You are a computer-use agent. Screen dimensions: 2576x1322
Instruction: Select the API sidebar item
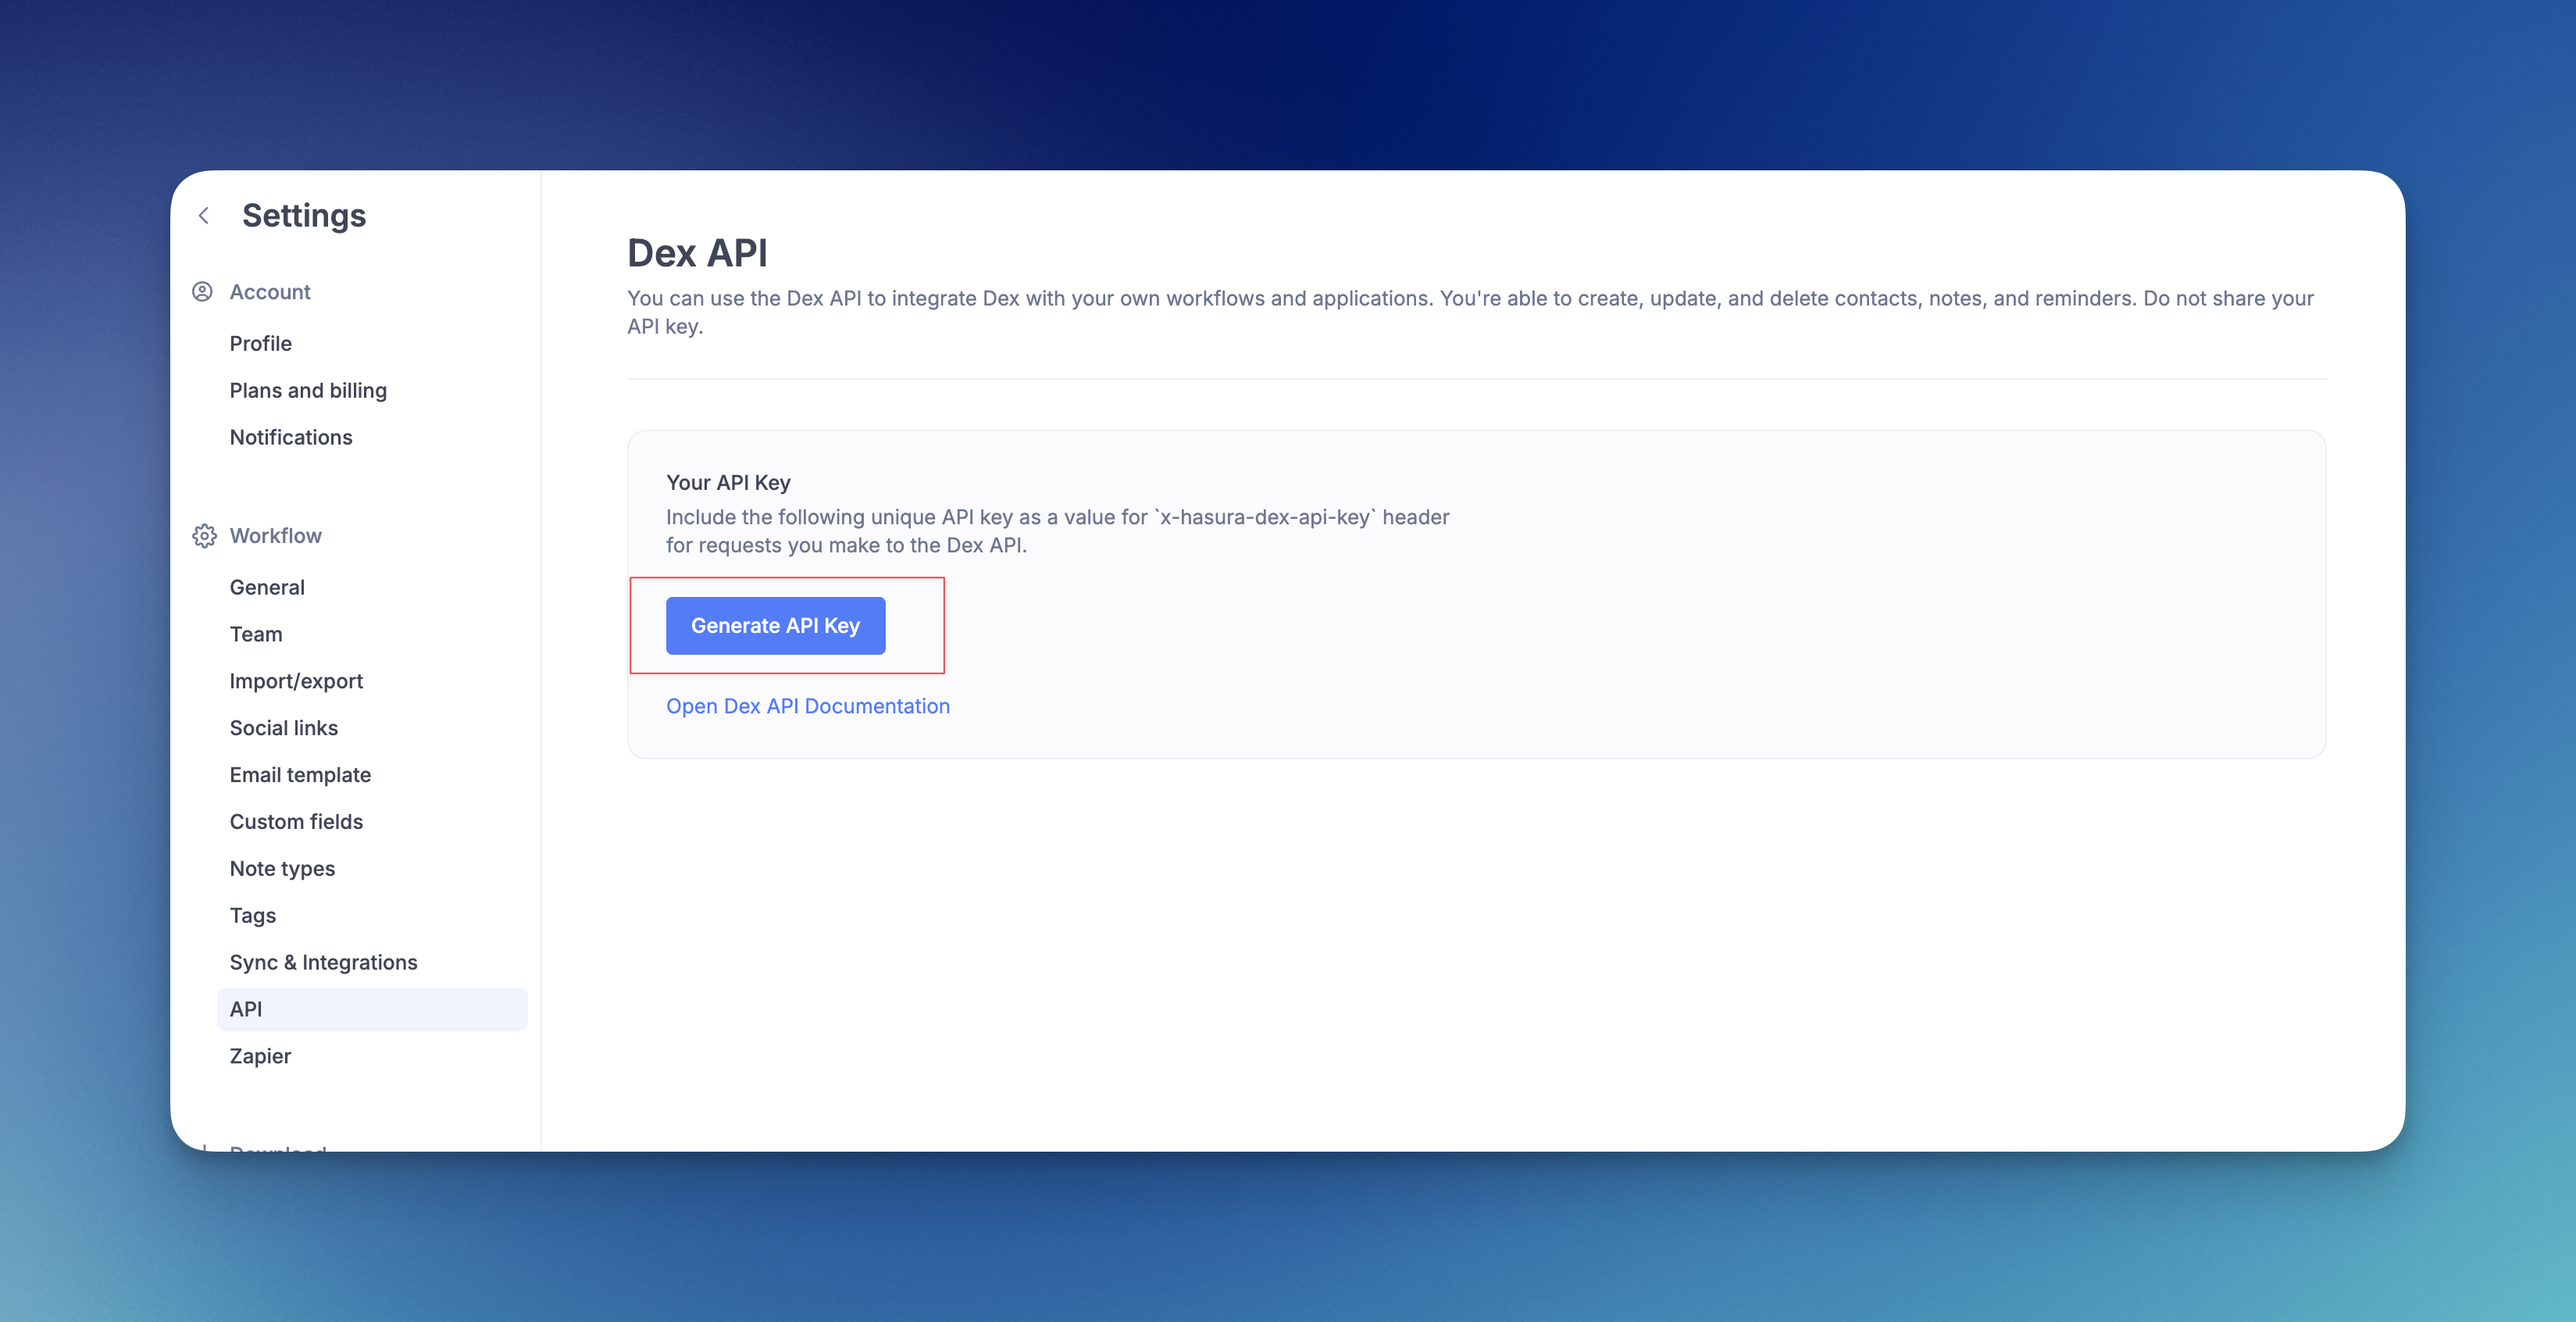tap(372, 1009)
